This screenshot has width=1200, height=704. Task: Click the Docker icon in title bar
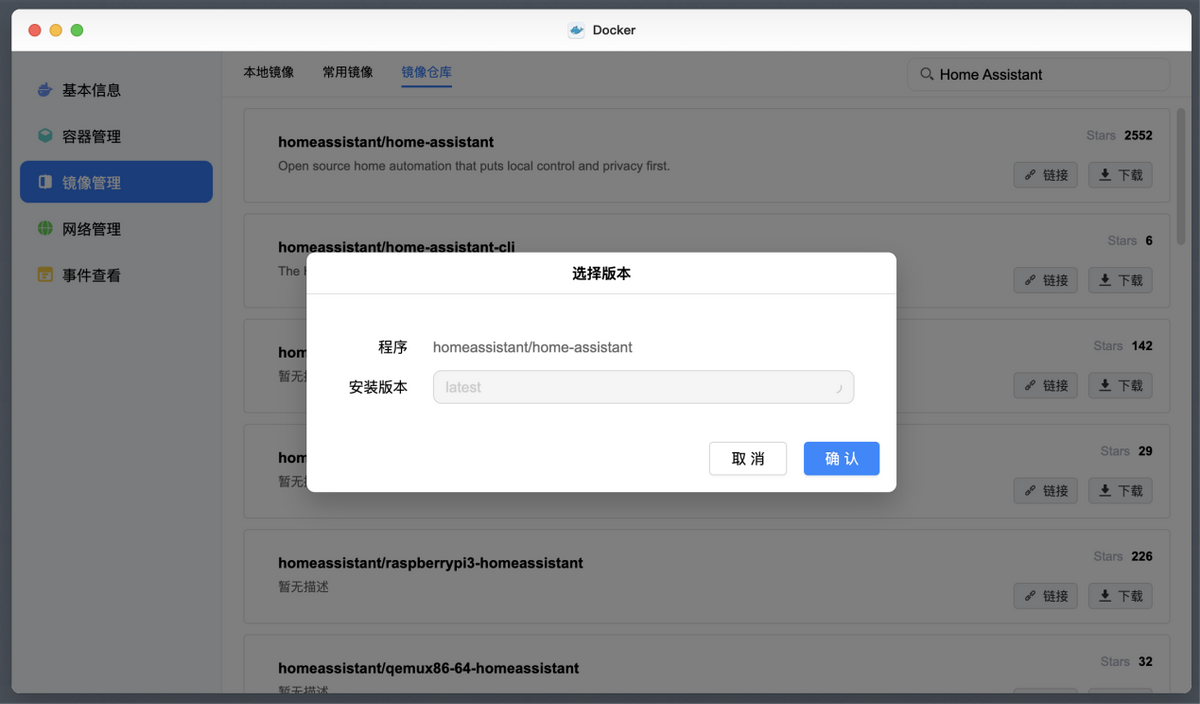[576, 30]
